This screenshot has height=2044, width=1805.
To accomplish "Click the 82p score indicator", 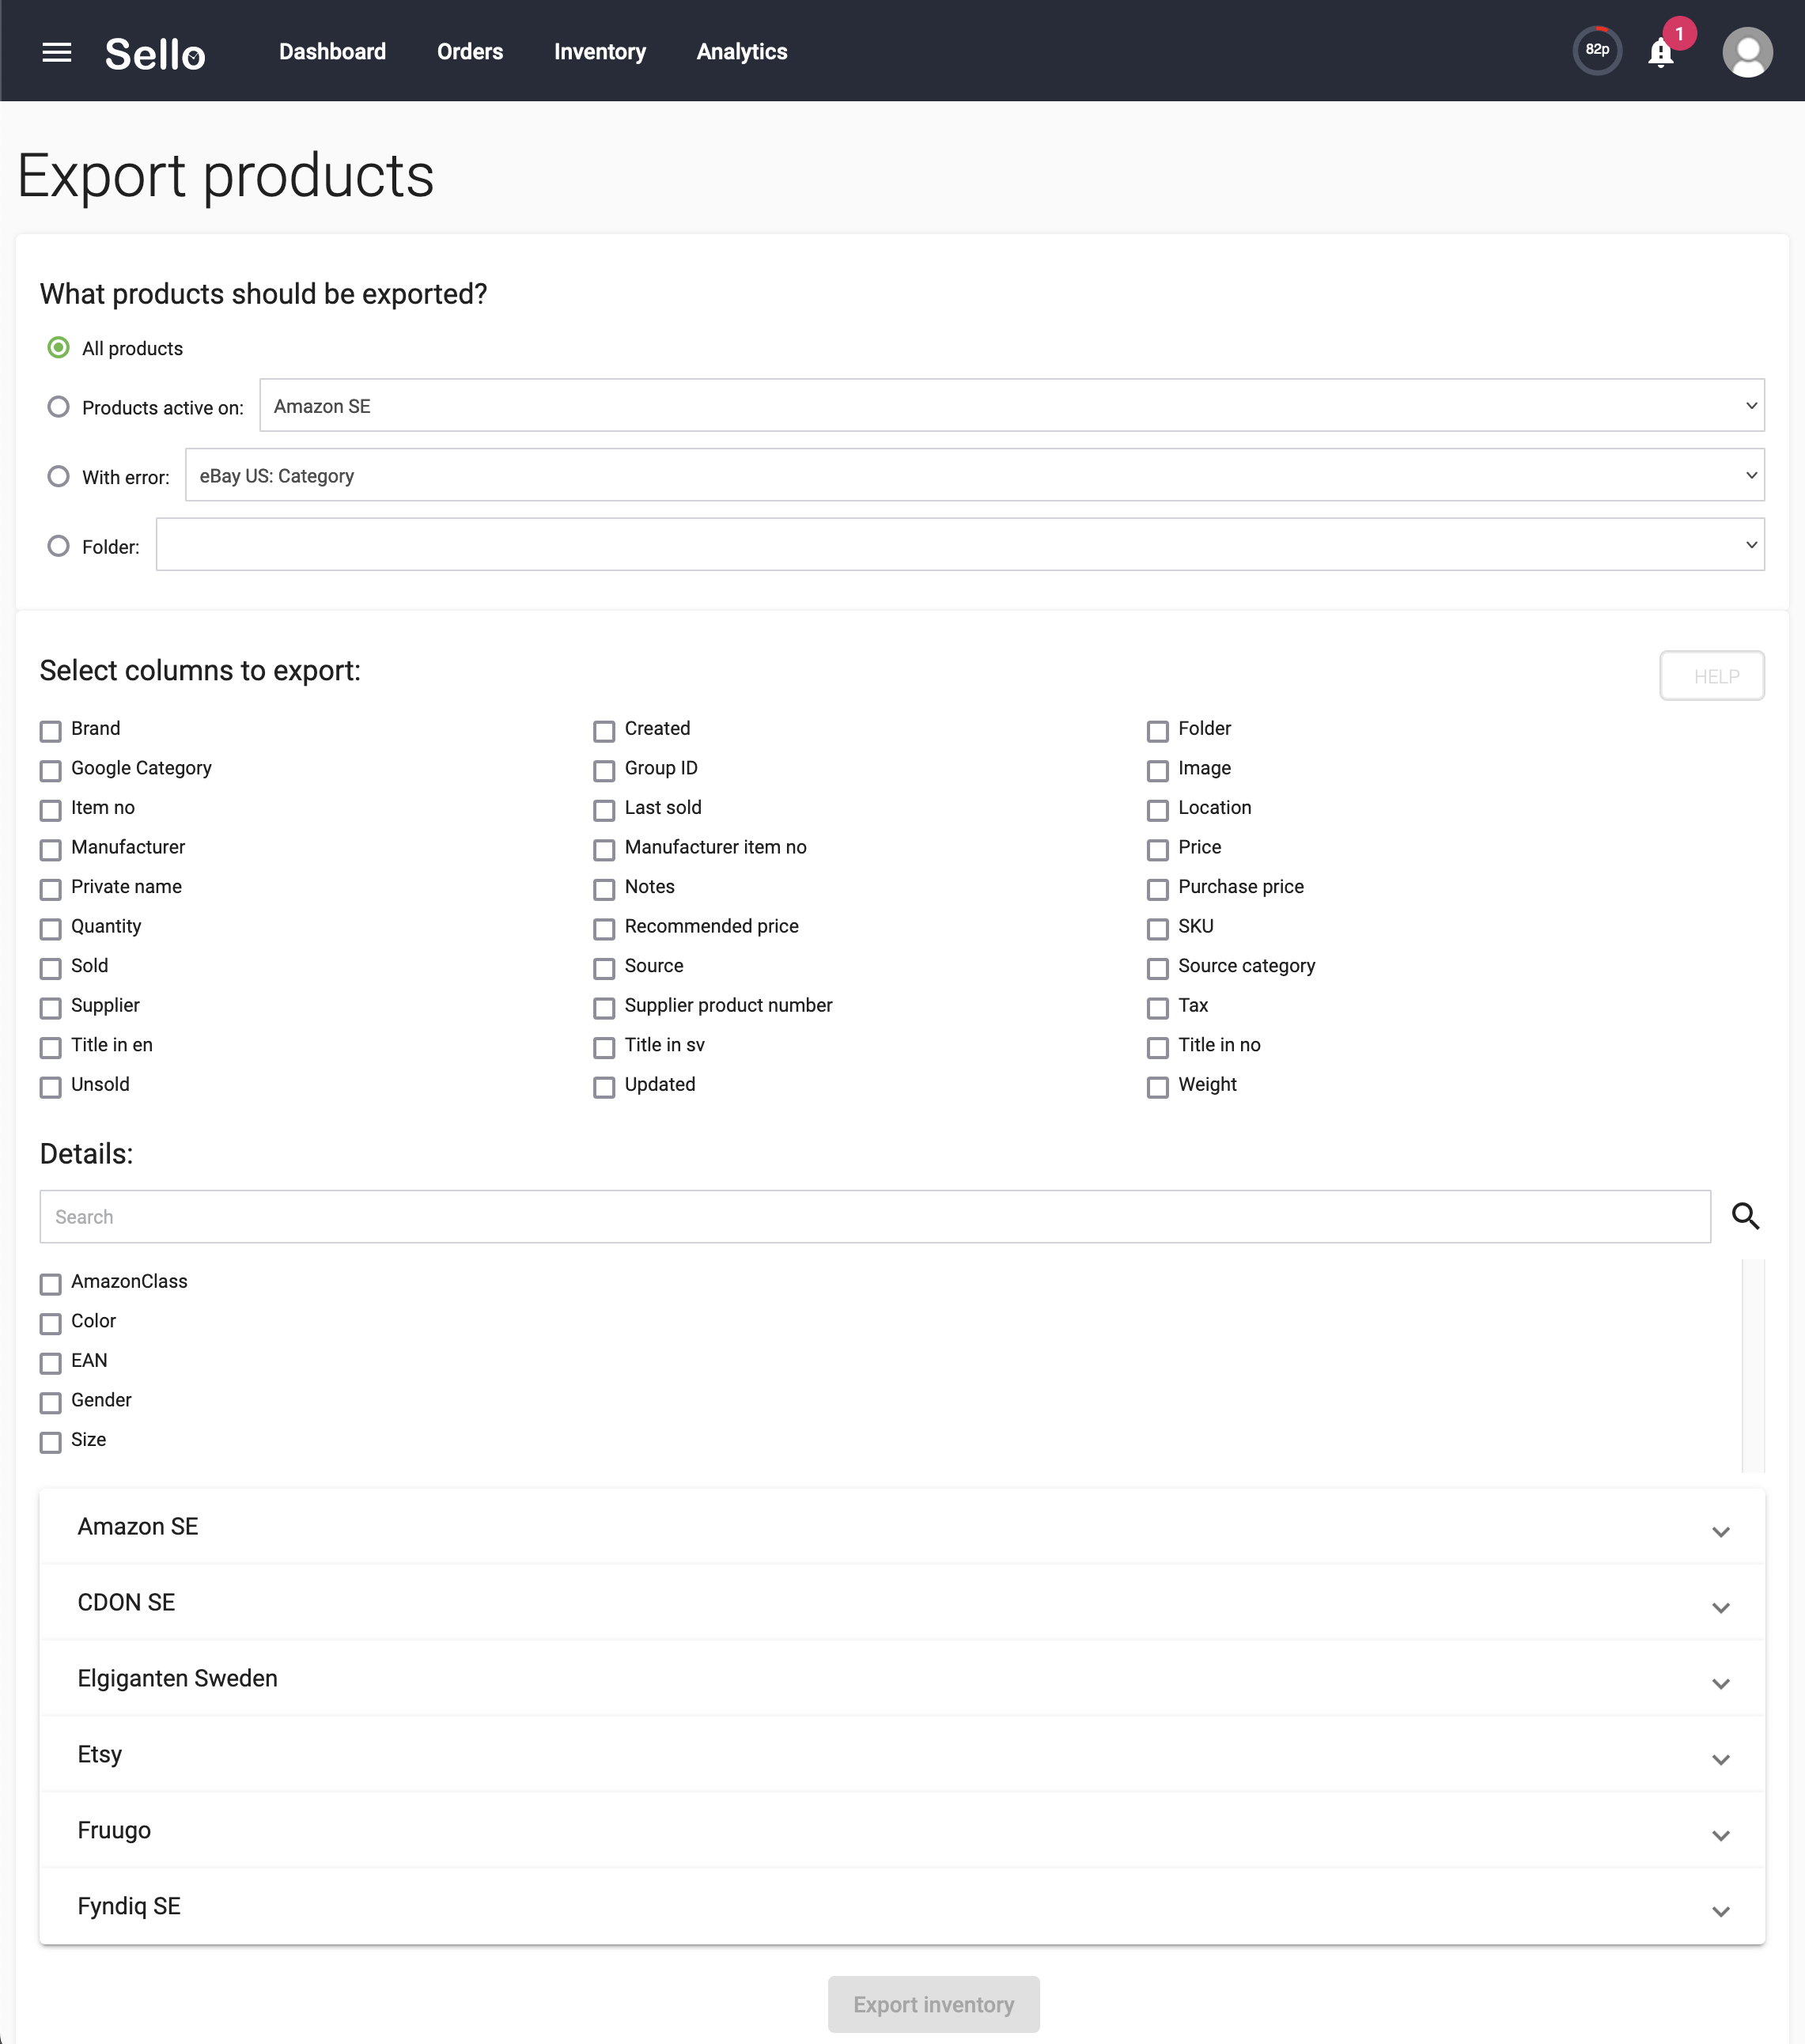I will point(1597,50).
